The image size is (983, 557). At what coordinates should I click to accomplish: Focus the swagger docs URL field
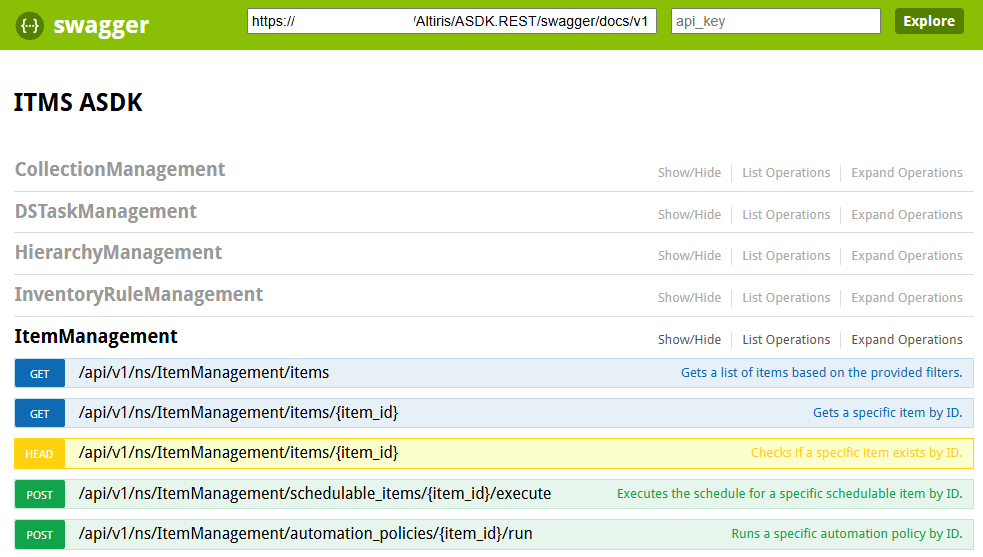[452, 21]
